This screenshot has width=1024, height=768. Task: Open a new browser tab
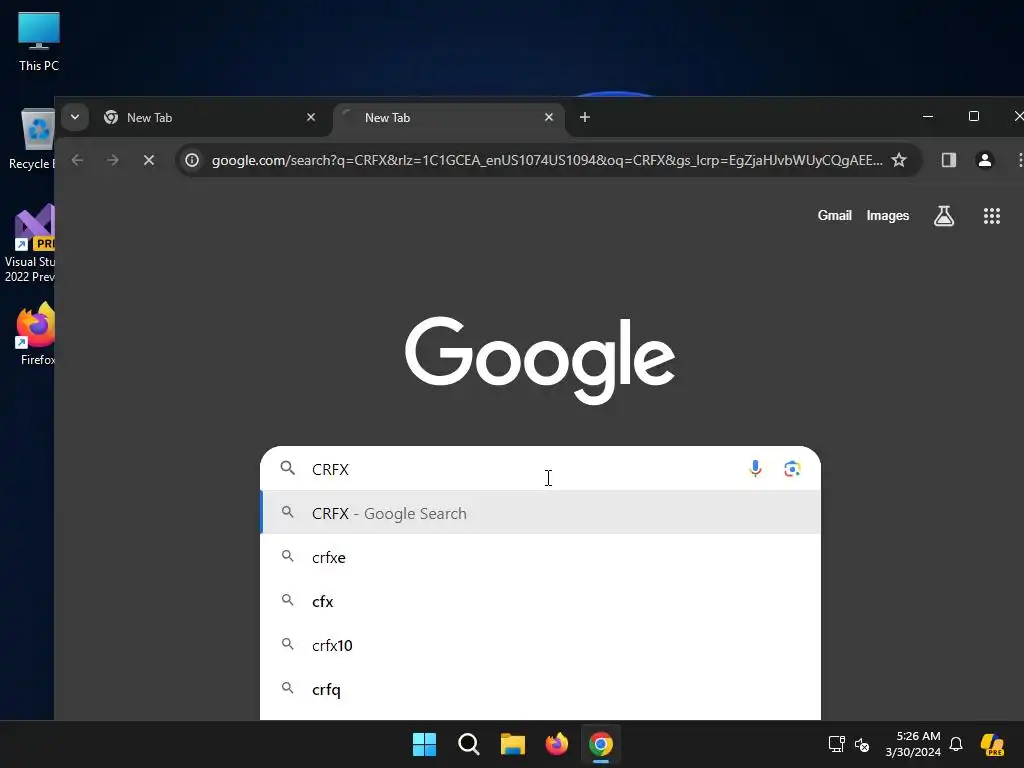585,118
